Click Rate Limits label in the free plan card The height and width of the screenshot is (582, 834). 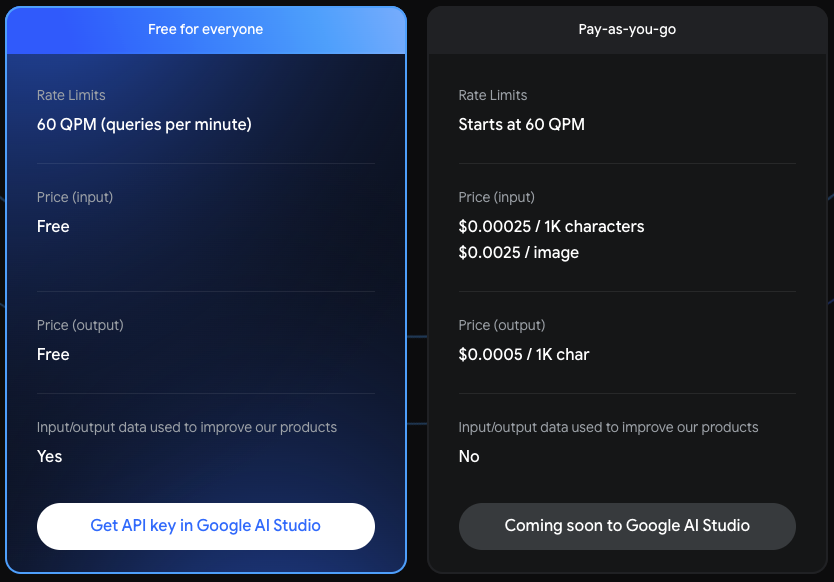(71, 96)
